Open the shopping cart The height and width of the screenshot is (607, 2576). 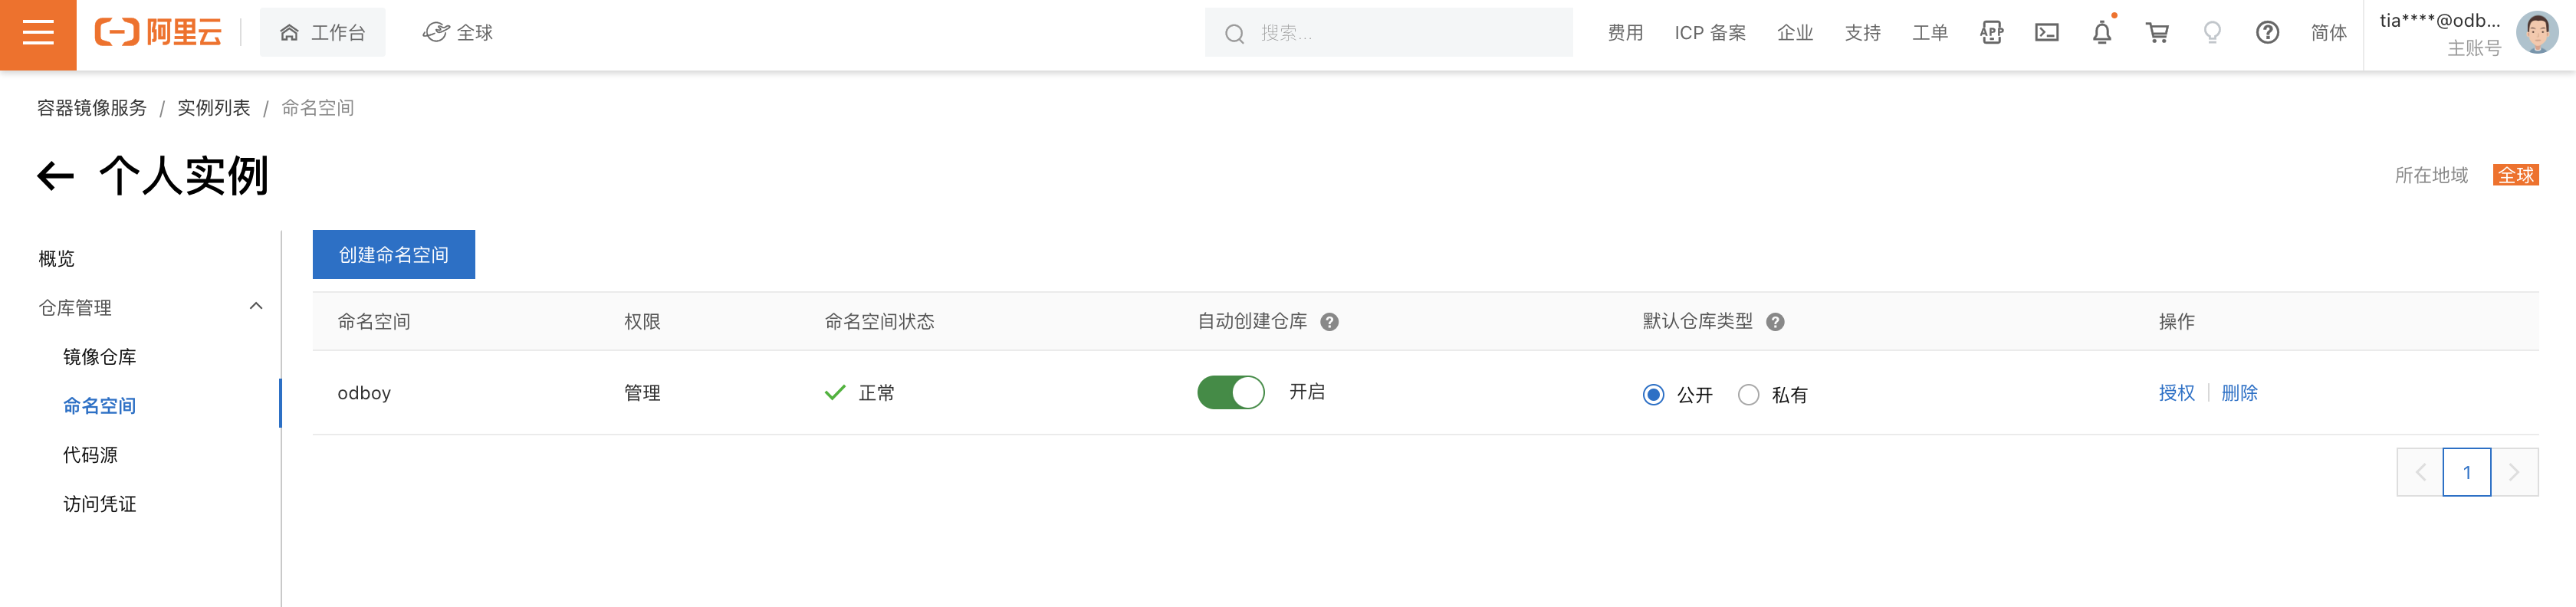[x=2157, y=33]
